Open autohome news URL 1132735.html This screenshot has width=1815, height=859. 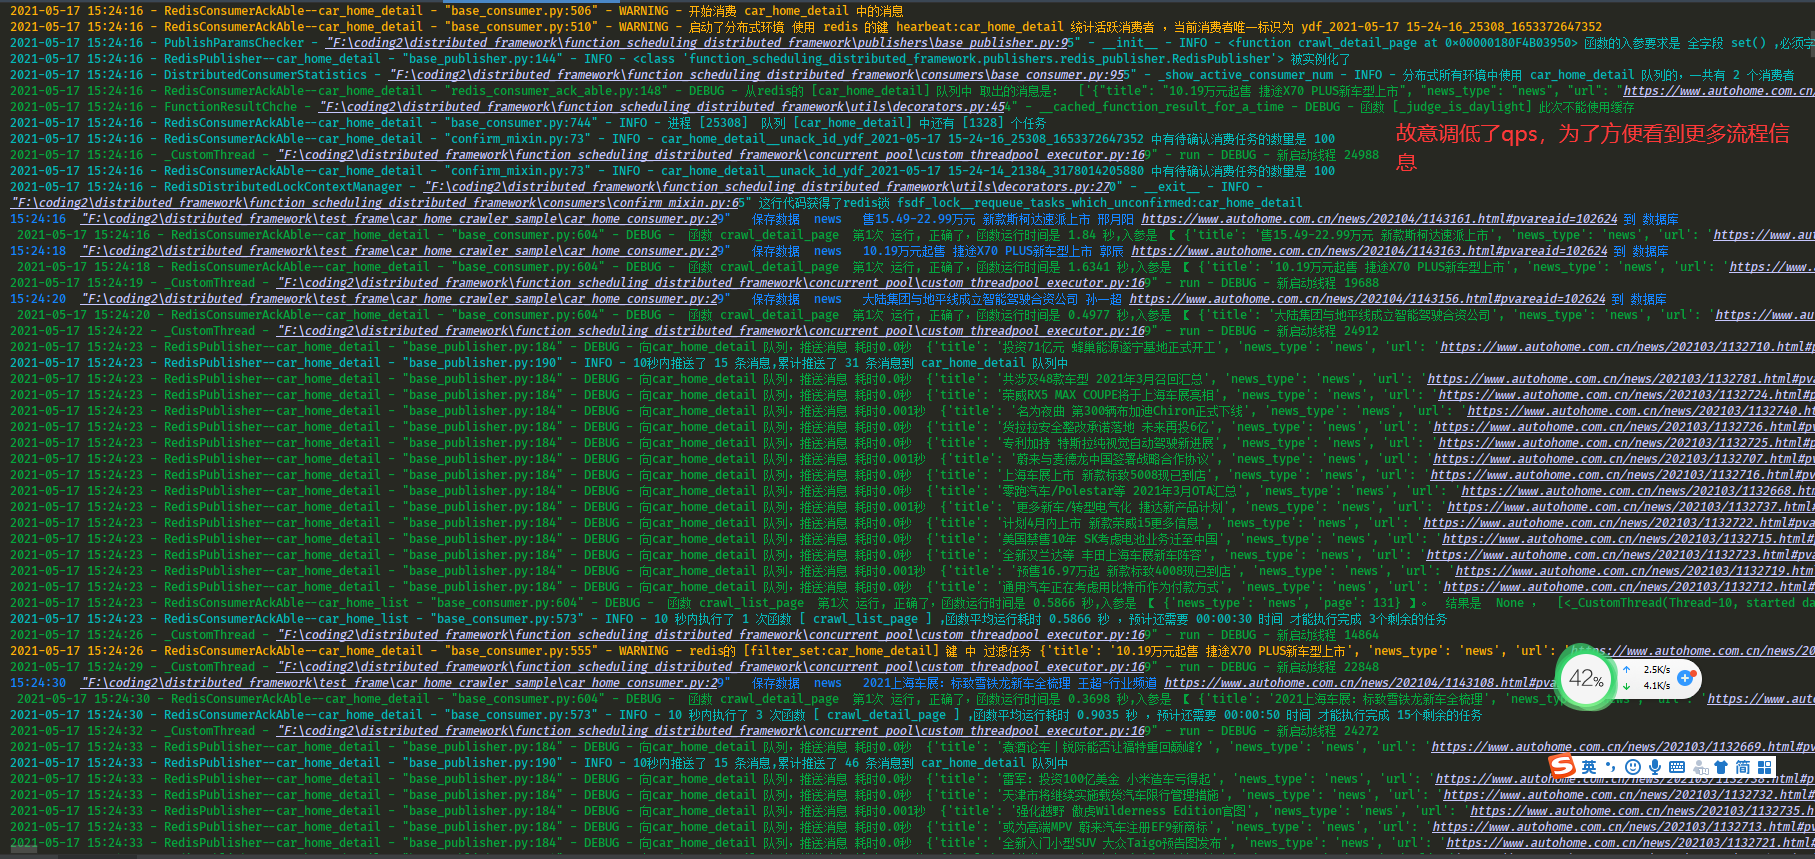tap(1642, 811)
